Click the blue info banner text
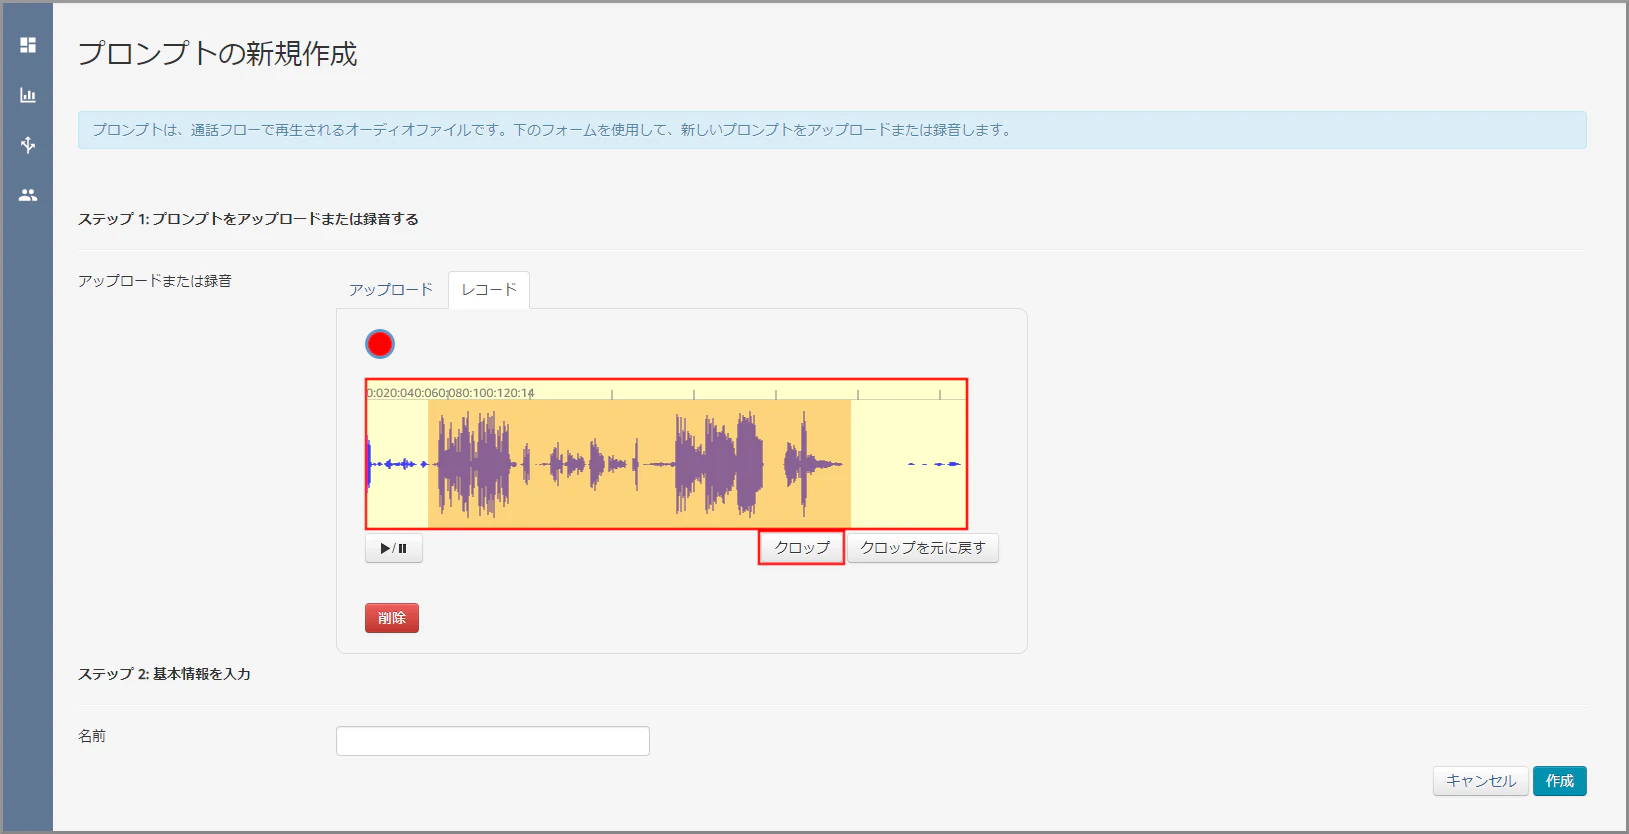Viewport: 1629px width, 834px height. tap(551, 130)
